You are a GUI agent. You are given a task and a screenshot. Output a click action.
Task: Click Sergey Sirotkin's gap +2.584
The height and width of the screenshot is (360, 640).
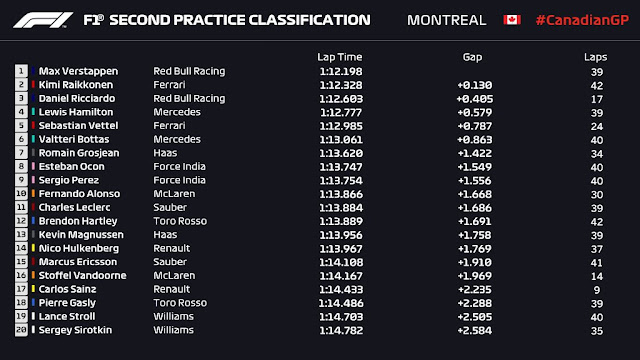475,330
